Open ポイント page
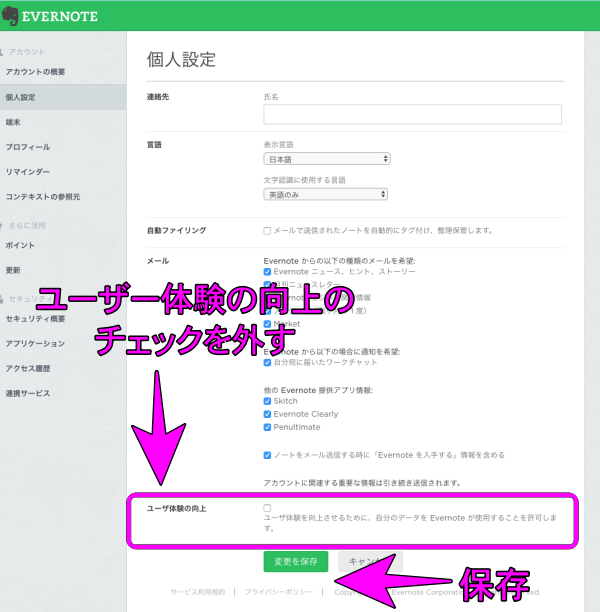The height and width of the screenshot is (612, 600). point(20,245)
